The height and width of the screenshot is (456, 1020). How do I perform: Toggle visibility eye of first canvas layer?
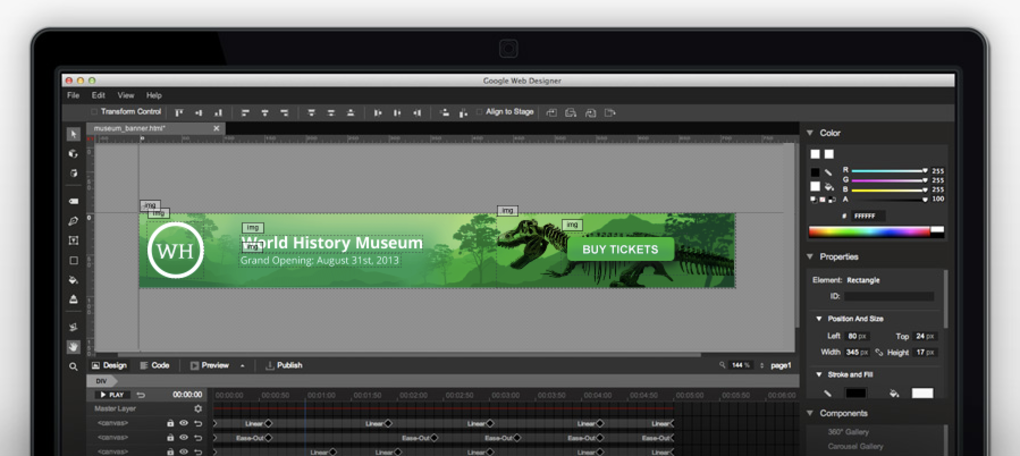pos(183,423)
